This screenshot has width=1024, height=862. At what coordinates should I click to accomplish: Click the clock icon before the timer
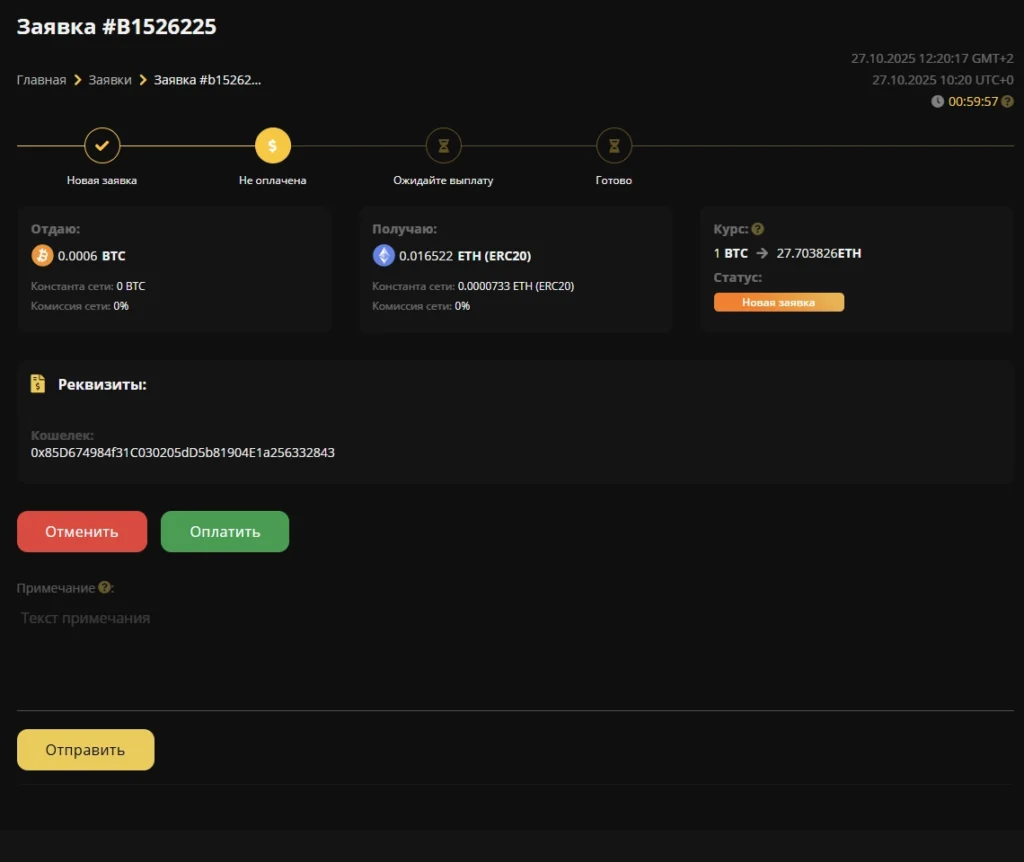(x=937, y=101)
